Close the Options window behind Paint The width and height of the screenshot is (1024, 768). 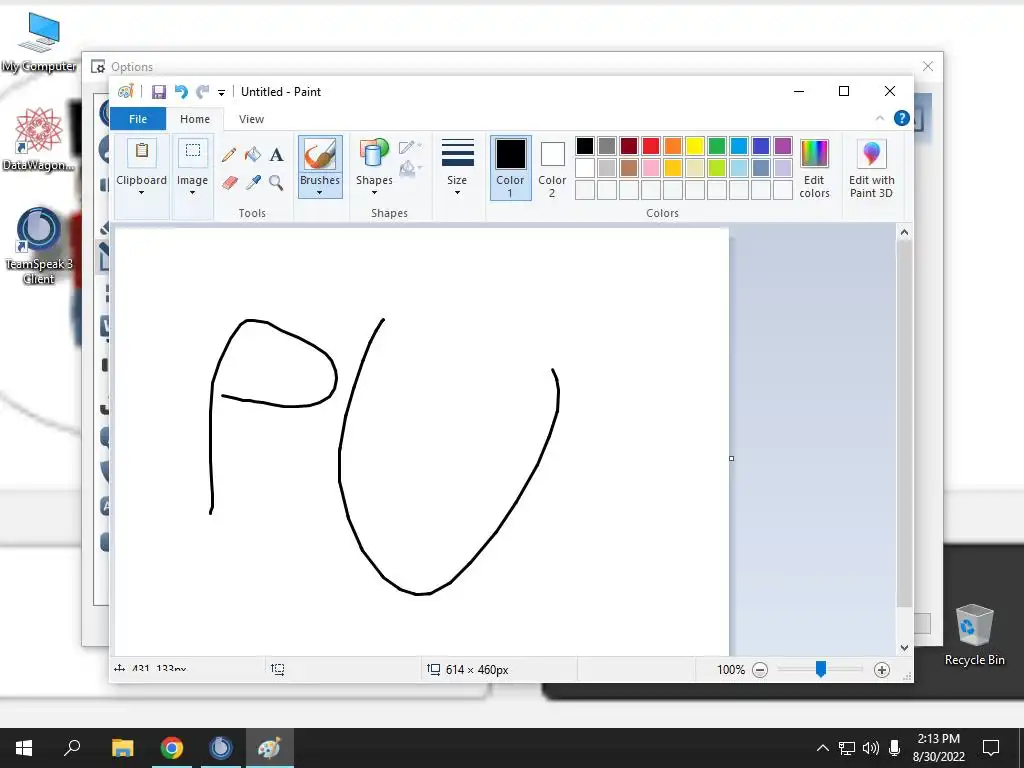928,66
